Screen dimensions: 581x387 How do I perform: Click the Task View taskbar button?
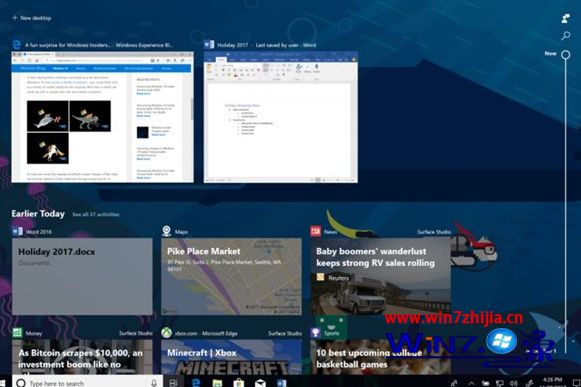point(173,383)
